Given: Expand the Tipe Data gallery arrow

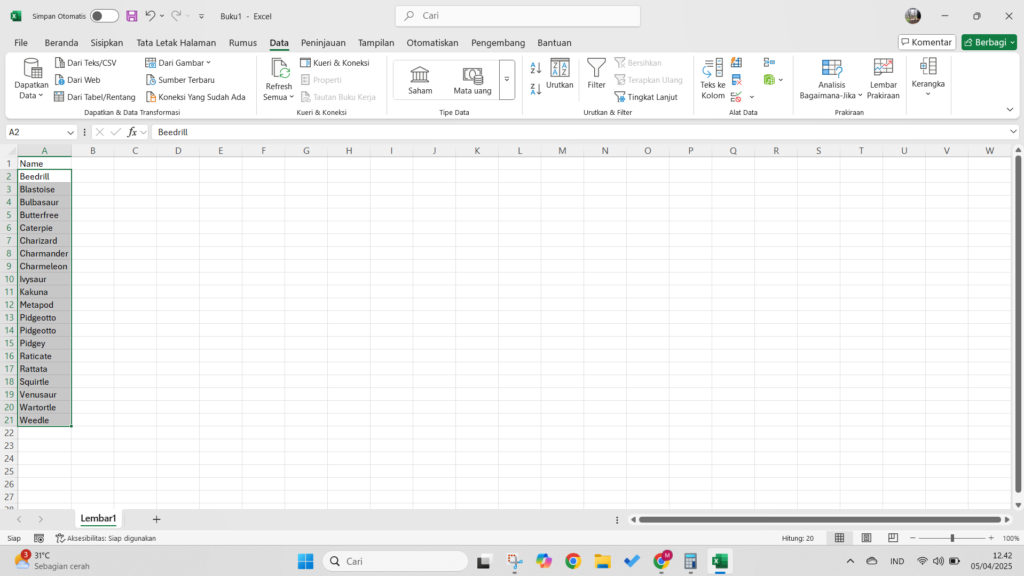Looking at the screenshot, I should coord(507,80).
